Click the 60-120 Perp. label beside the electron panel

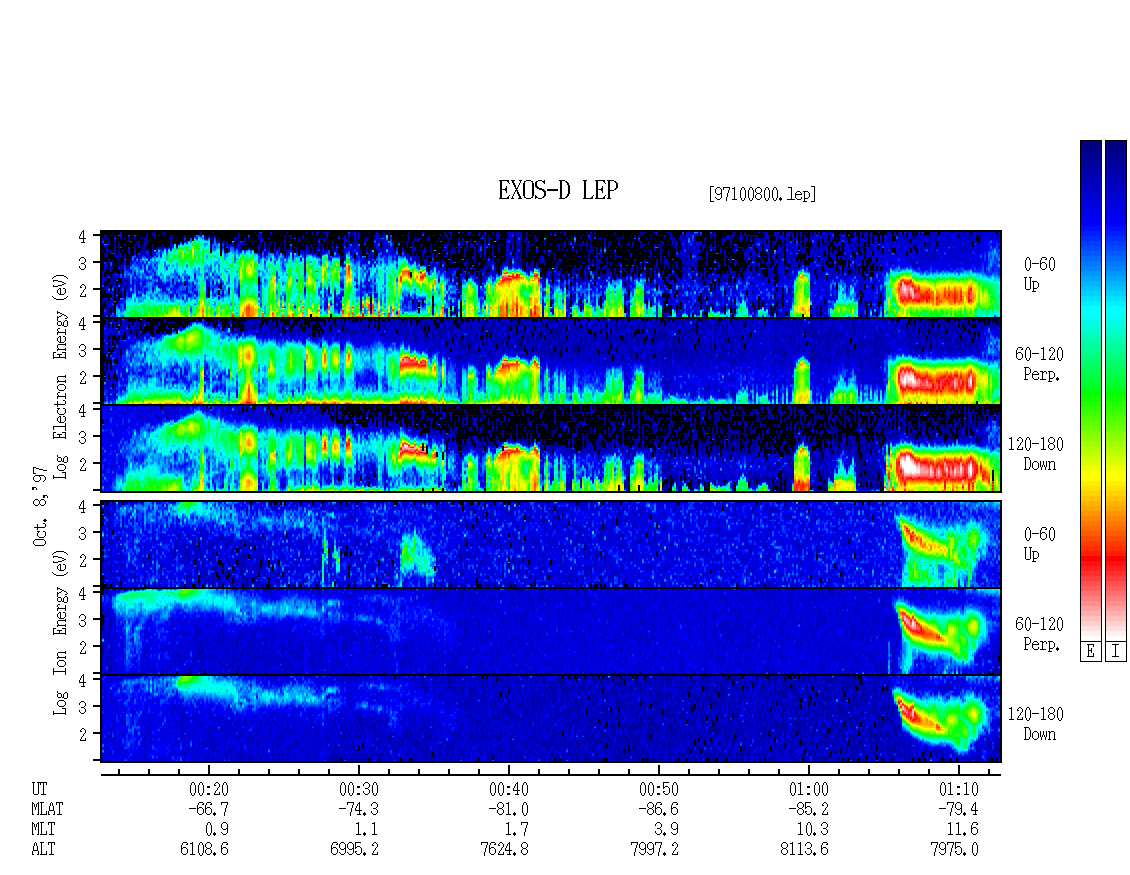pyautogui.click(x=1039, y=364)
